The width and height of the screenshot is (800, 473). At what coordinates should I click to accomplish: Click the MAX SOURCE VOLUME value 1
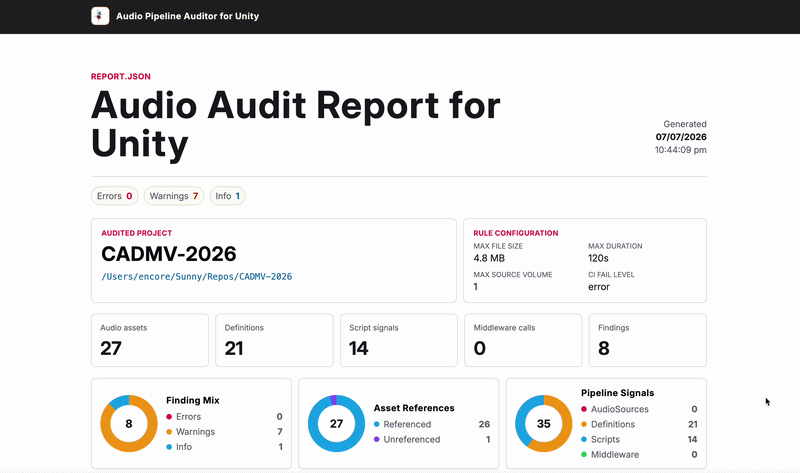(x=476, y=287)
